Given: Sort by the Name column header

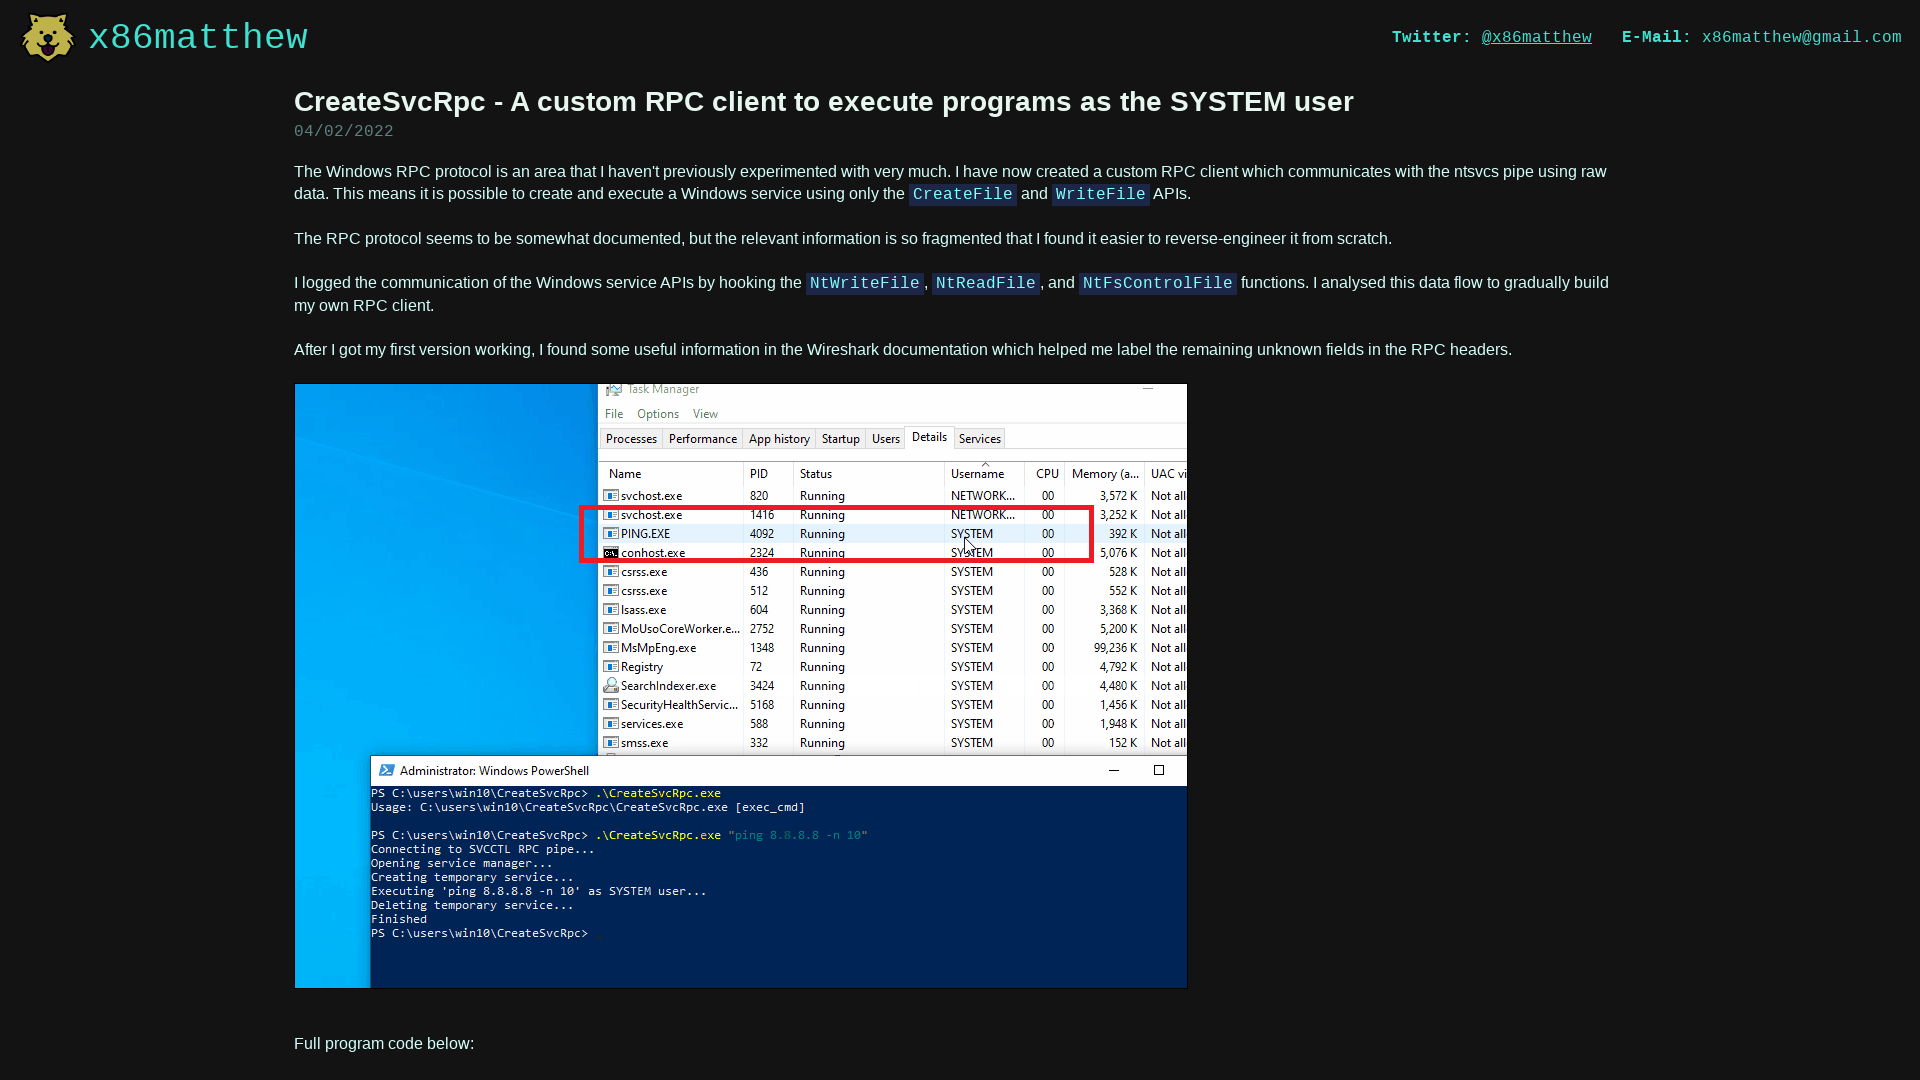Looking at the screenshot, I should coord(671,474).
